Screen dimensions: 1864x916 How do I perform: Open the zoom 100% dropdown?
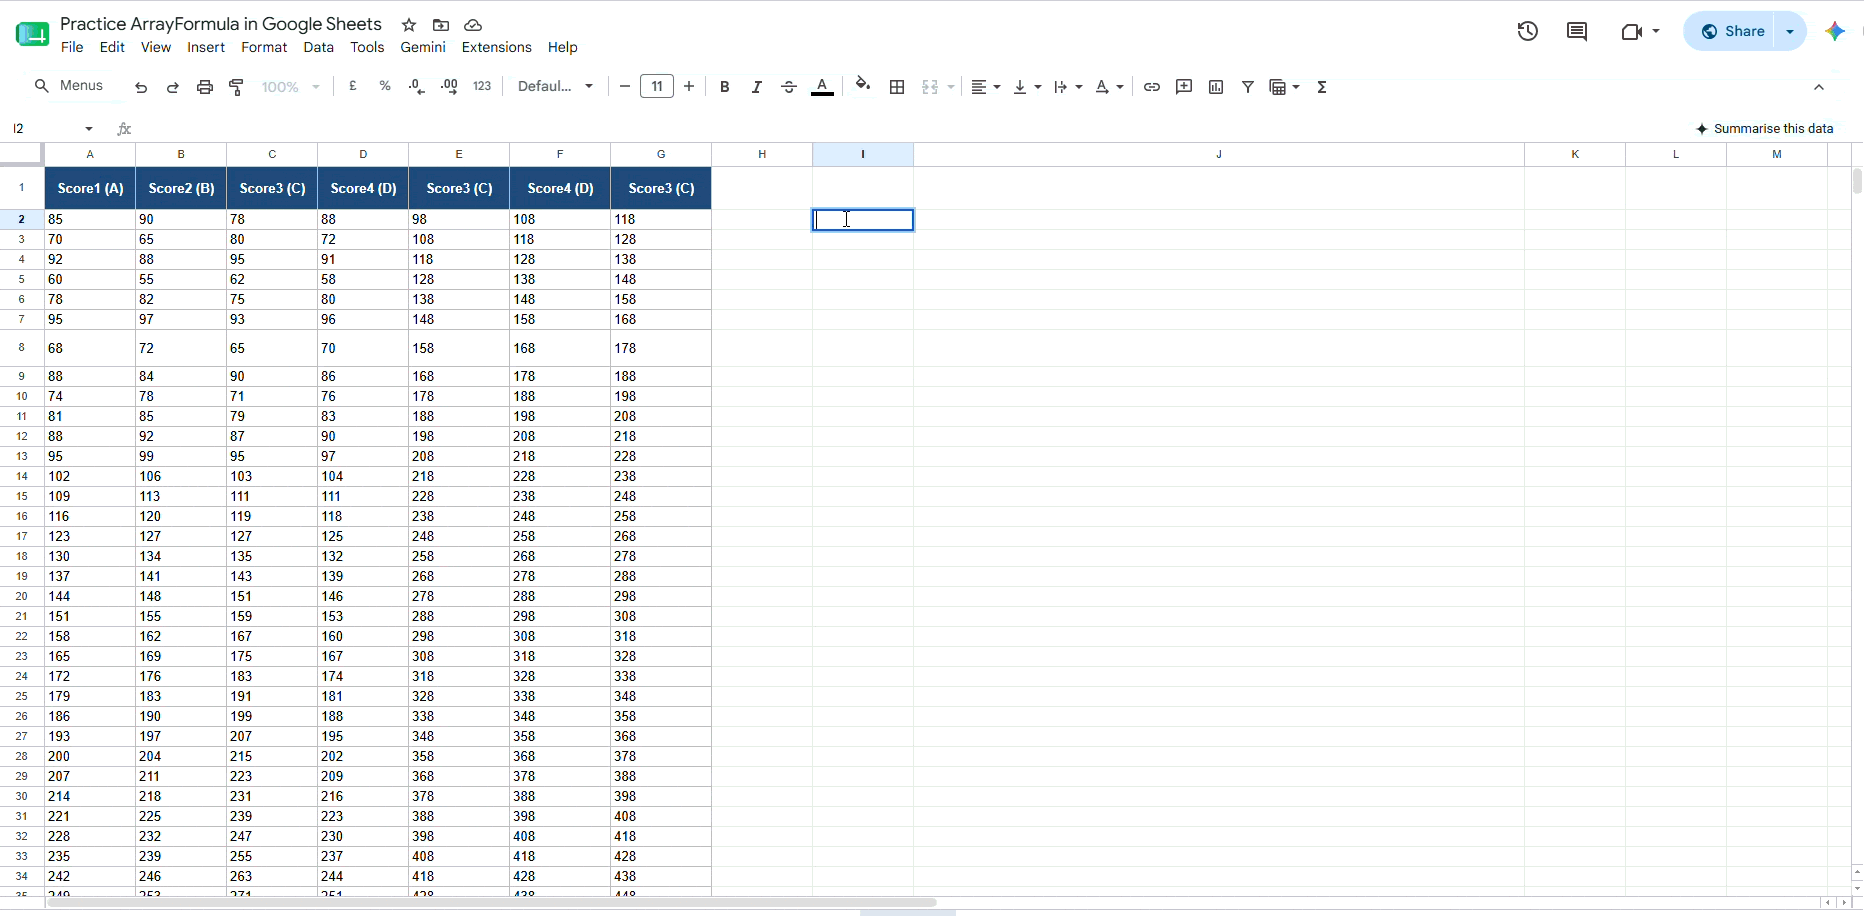(290, 87)
